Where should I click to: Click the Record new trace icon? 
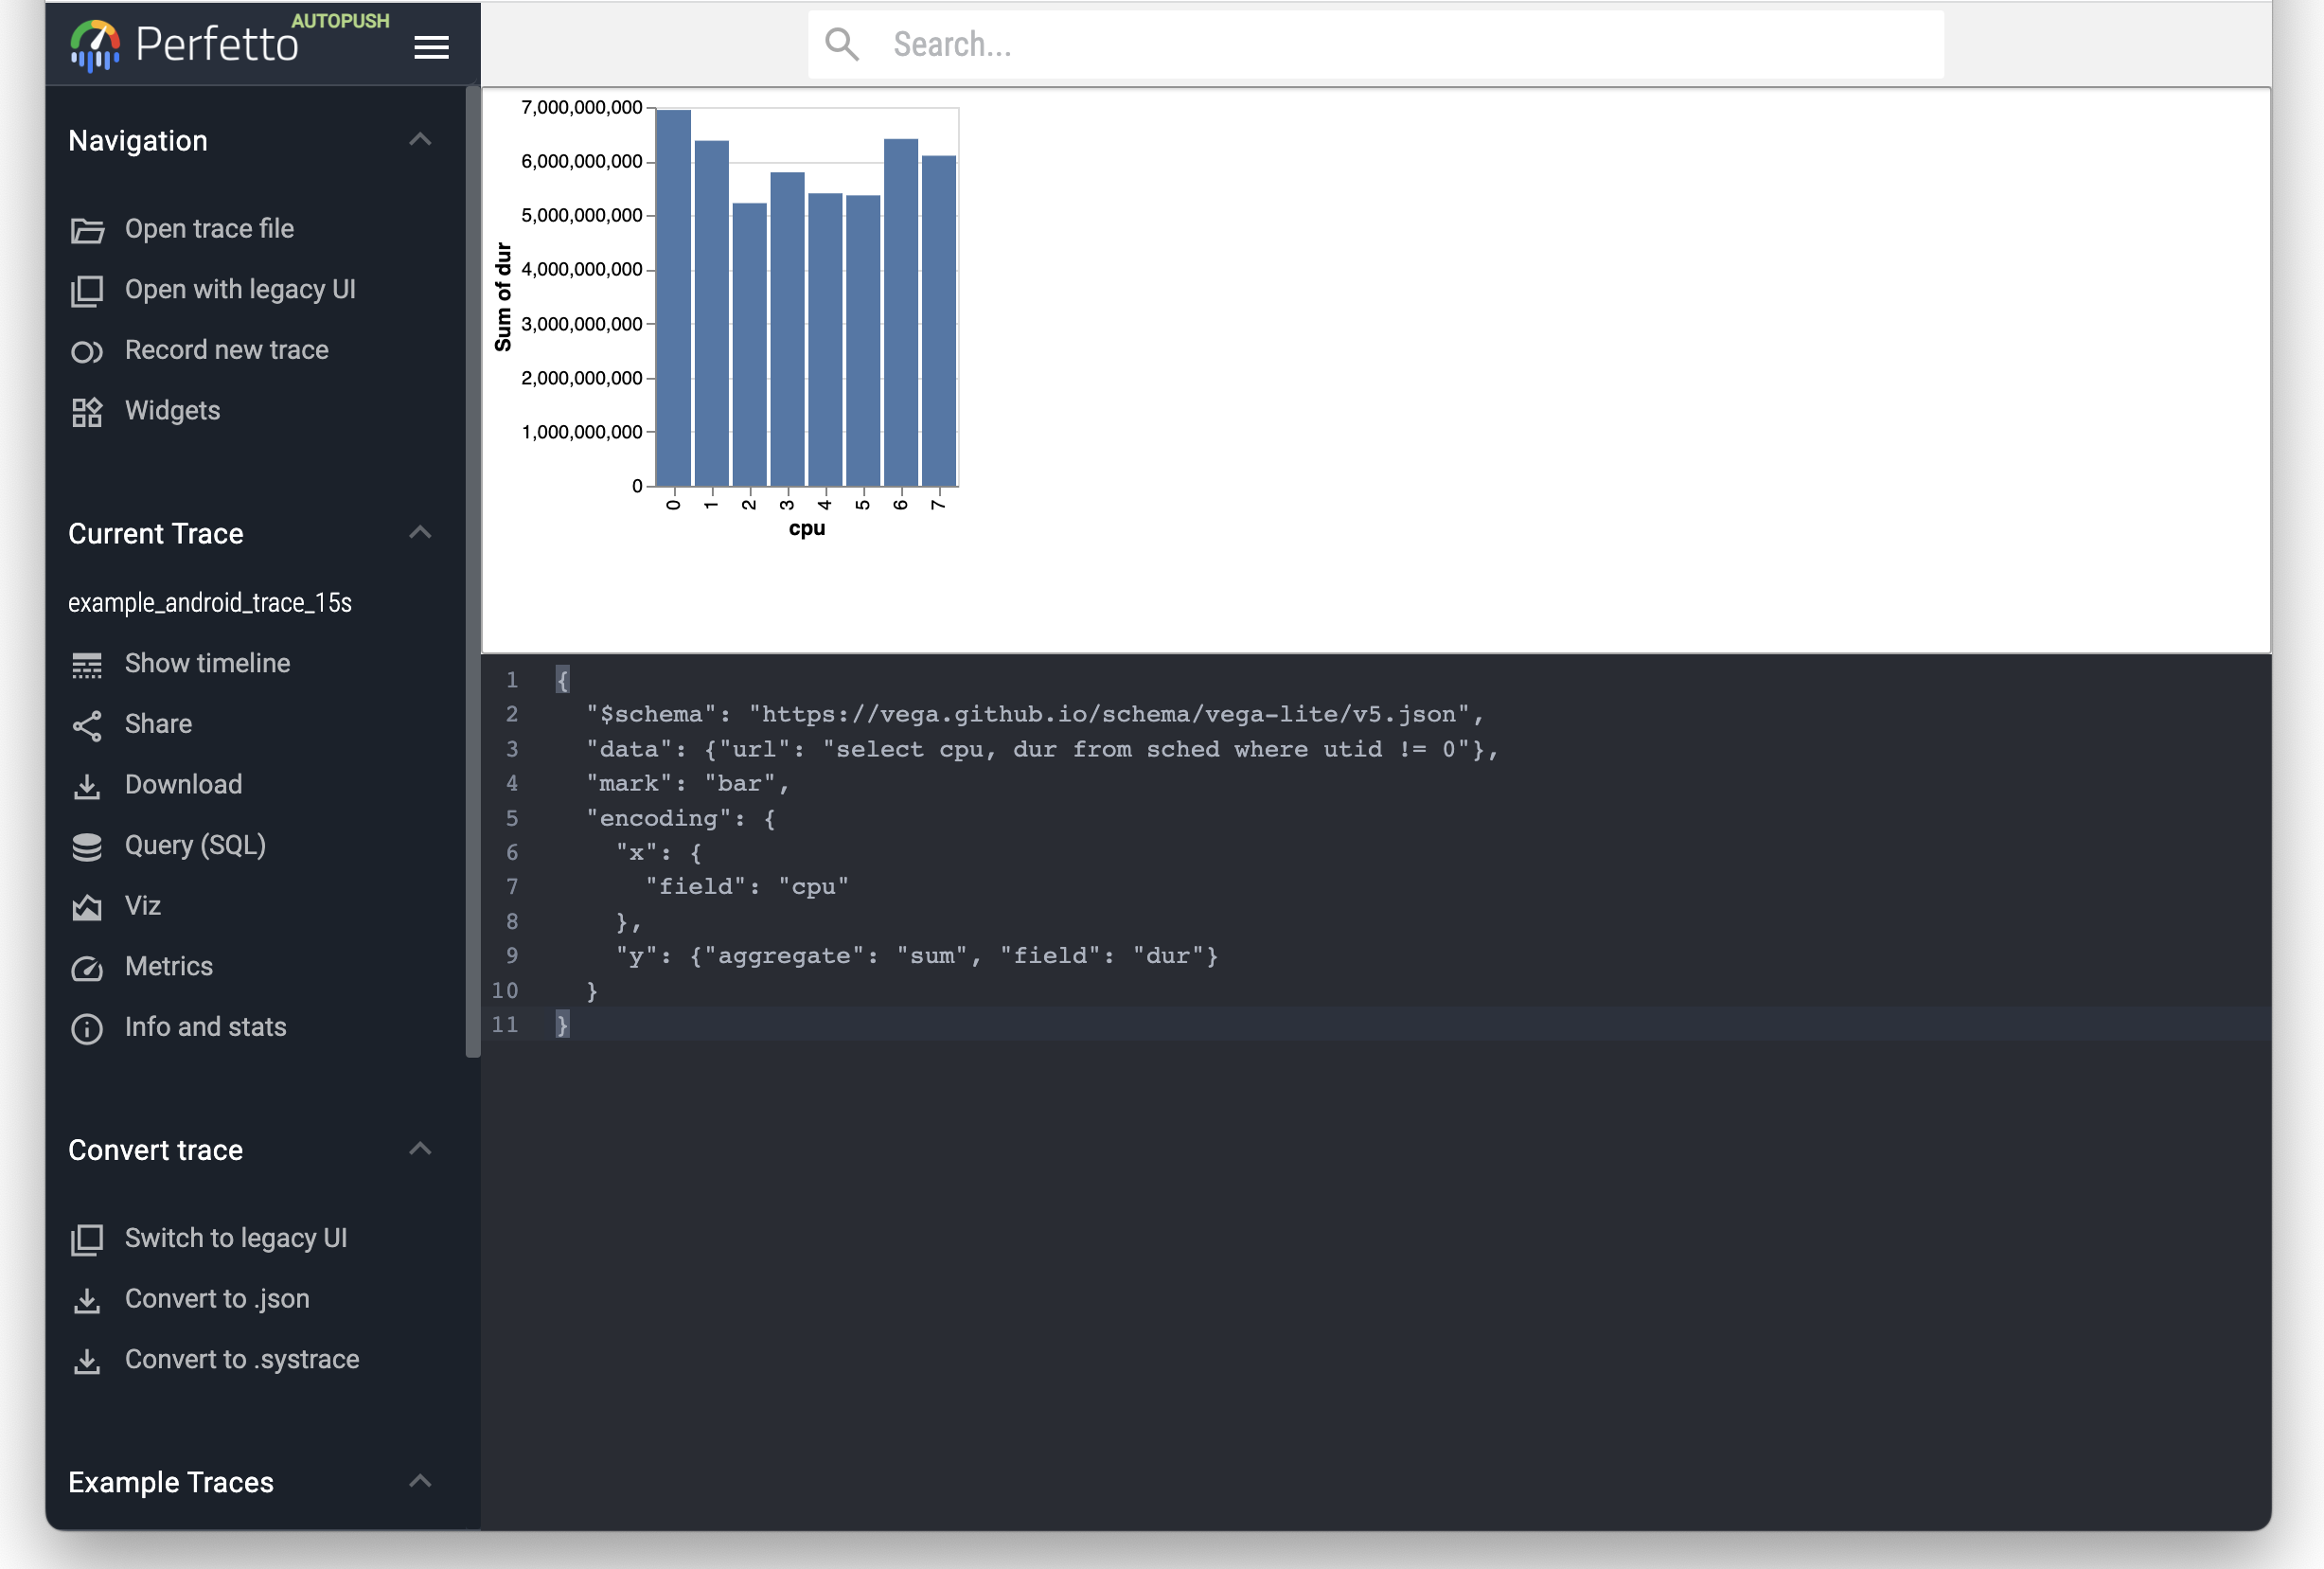point(86,348)
